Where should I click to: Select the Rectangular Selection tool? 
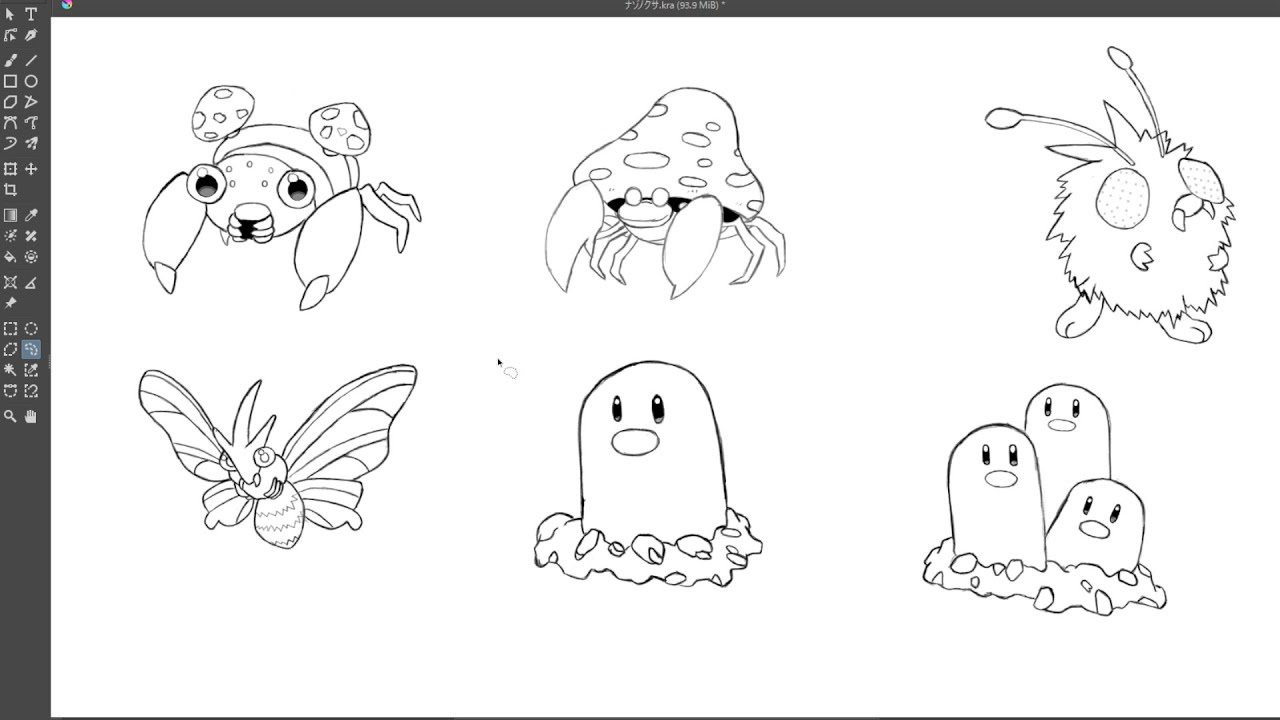(x=10, y=328)
